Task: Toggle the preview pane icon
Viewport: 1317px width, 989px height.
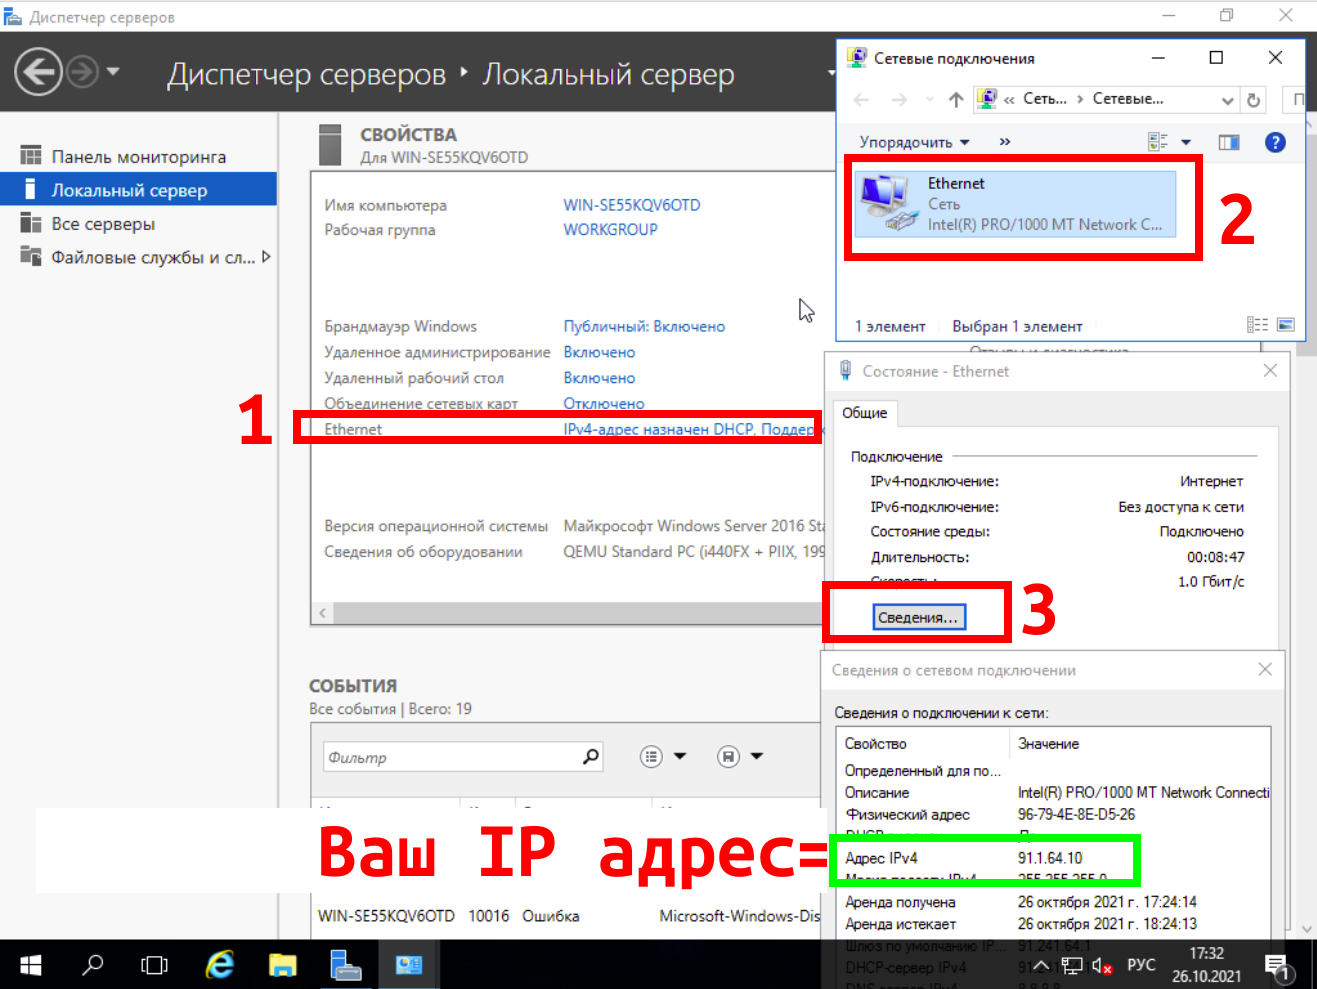Action: [x=1229, y=142]
